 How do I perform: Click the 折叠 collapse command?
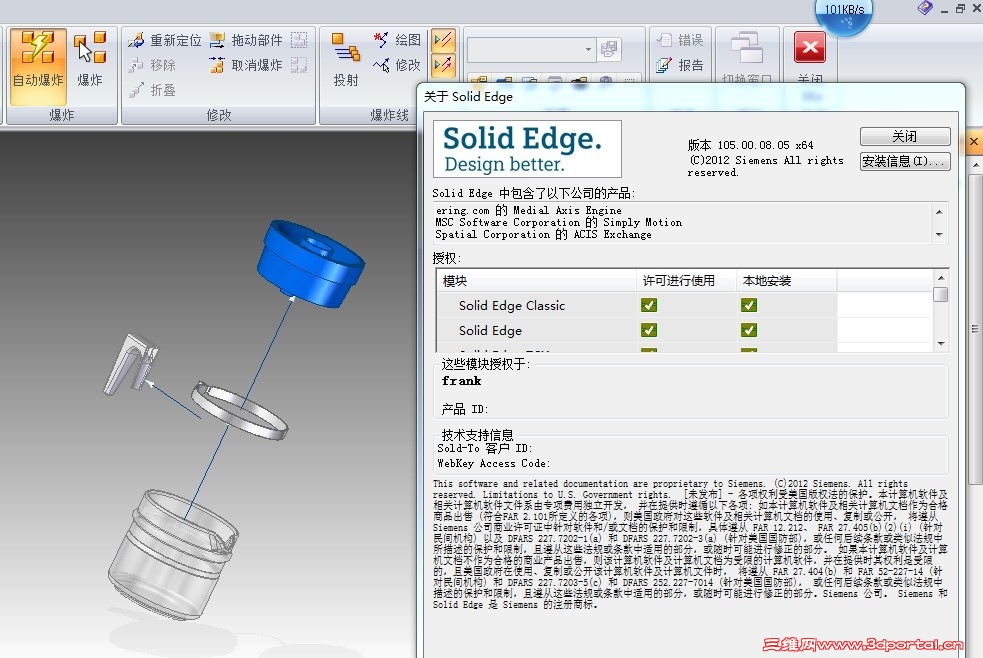click(152, 90)
